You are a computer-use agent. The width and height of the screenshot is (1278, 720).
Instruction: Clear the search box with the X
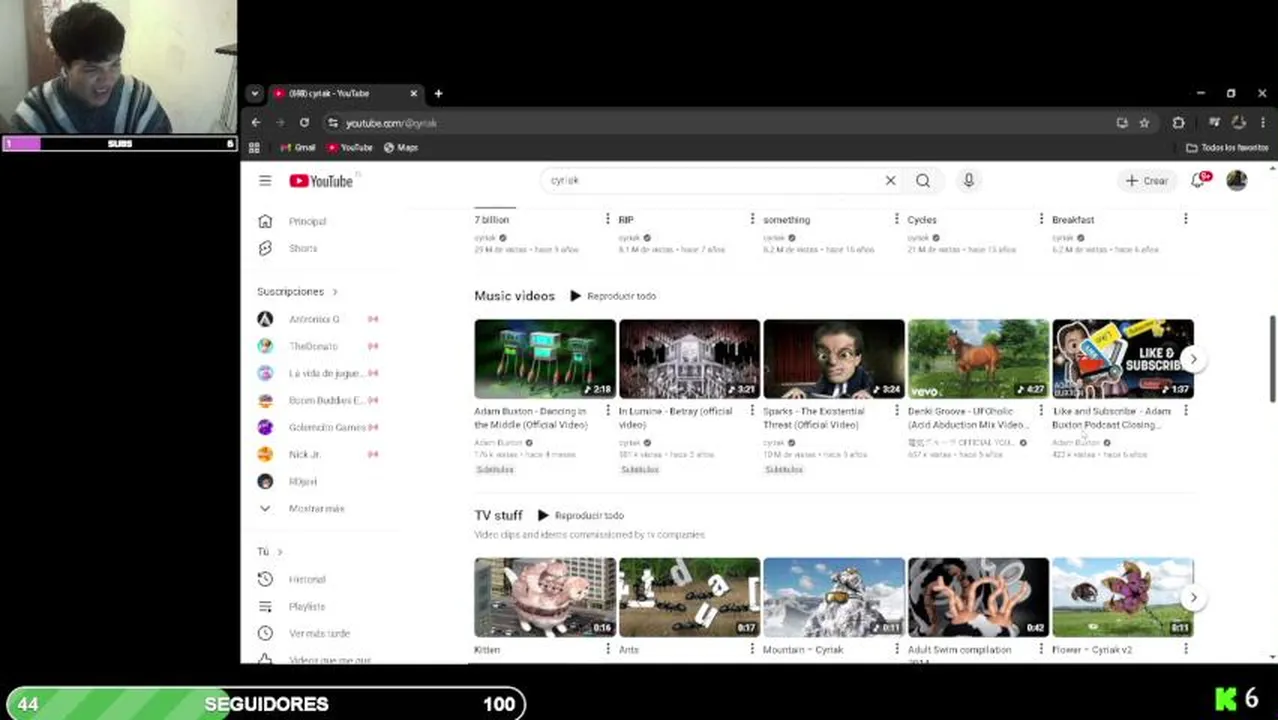tap(890, 181)
